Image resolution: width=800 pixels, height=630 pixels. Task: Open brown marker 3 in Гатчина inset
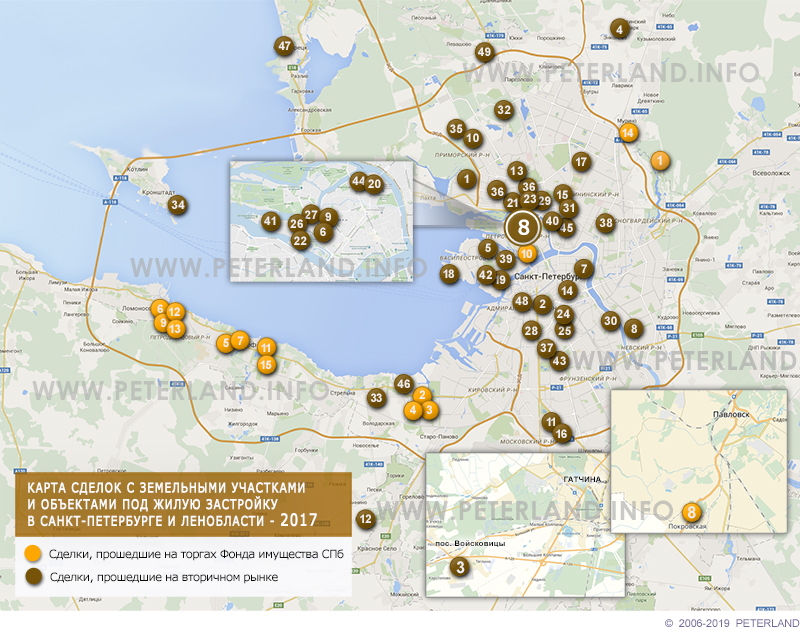coord(460,567)
